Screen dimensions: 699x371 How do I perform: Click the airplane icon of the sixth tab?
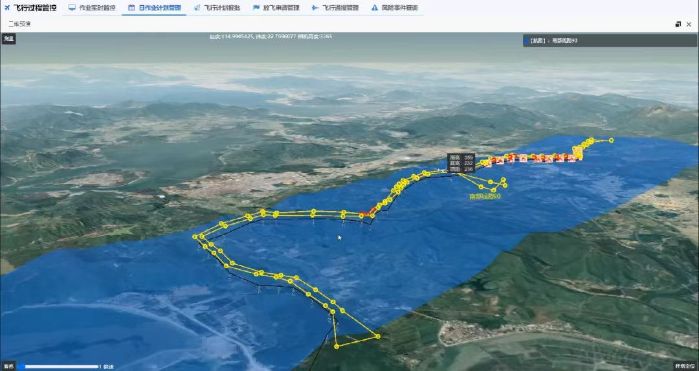(x=315, y=8)
